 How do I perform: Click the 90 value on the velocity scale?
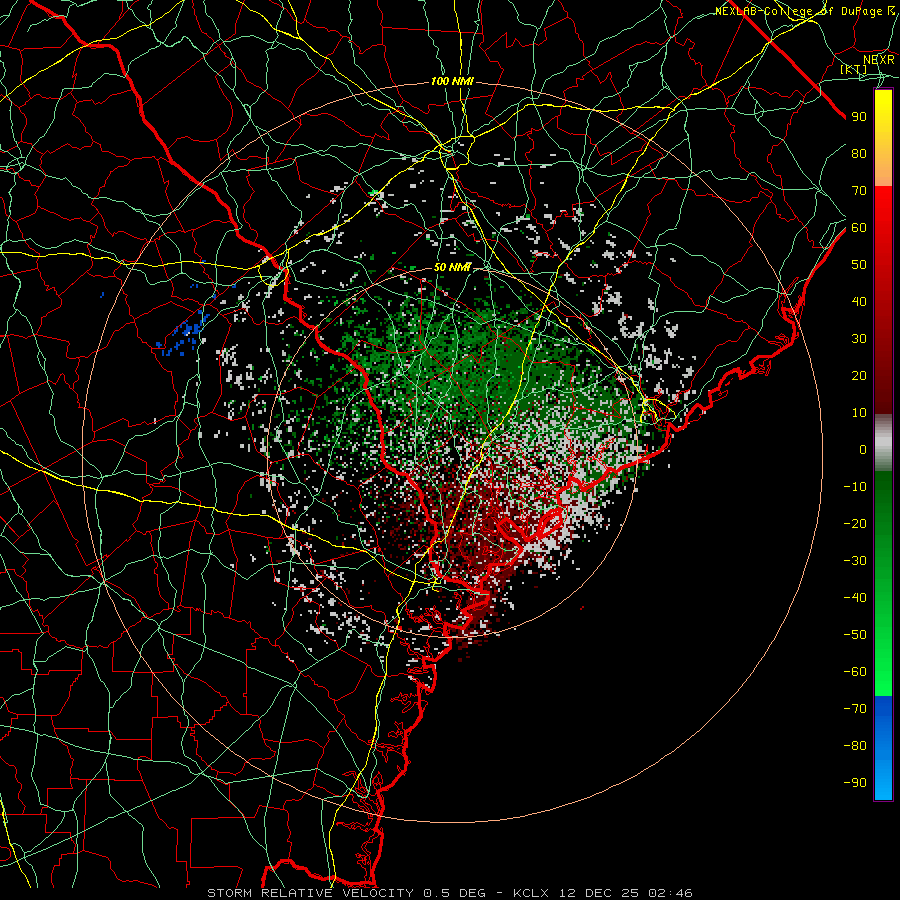(859, 117)
